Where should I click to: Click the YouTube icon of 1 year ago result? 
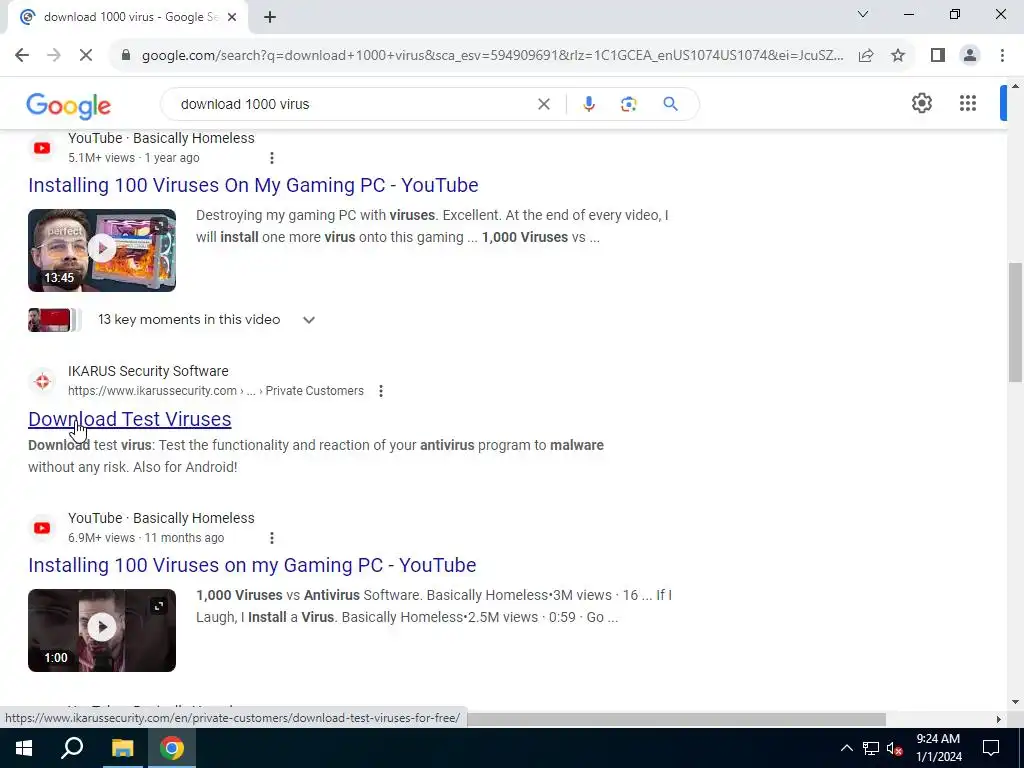coord(42,148)
